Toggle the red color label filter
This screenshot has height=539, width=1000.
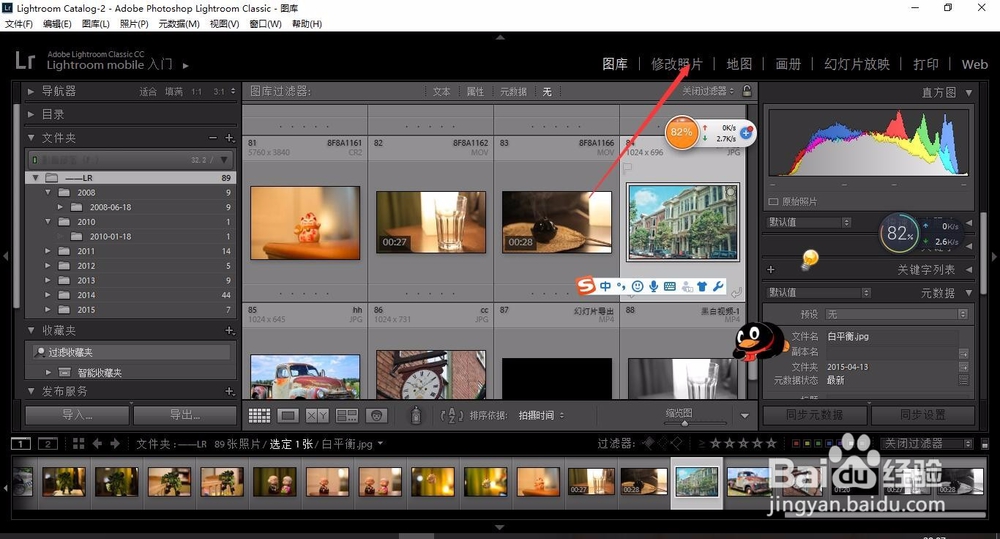tap(795, 443)
